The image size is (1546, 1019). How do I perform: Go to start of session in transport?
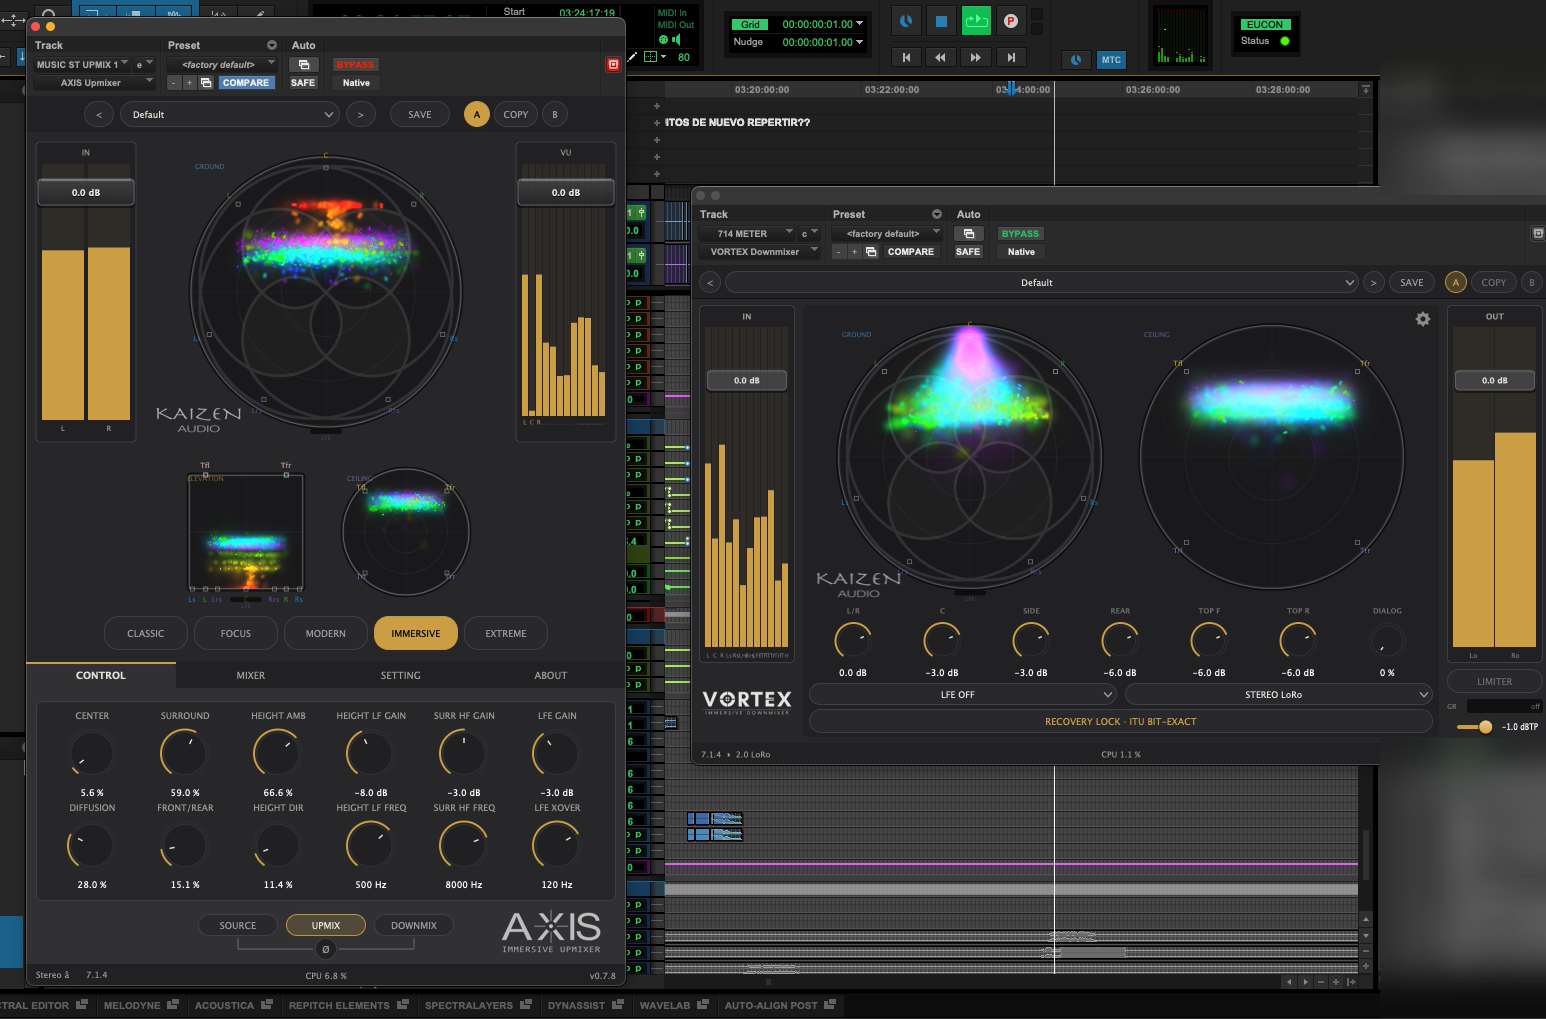coord(906,58)
